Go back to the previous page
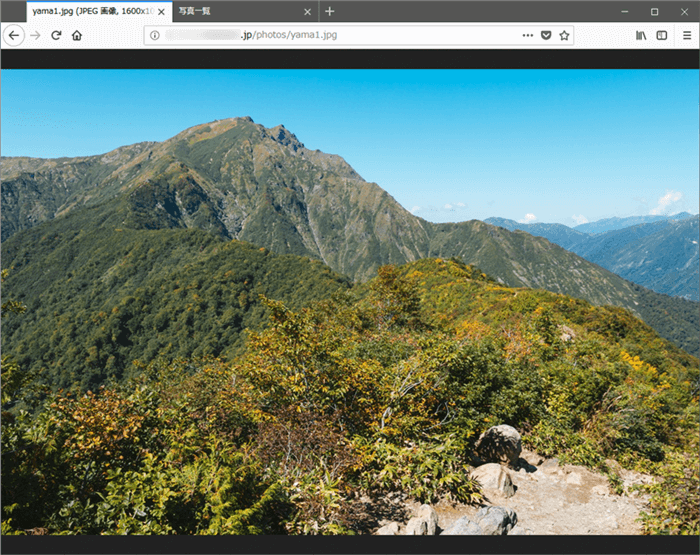This screenshot has width=700, height=555. [x=13, y=35]
